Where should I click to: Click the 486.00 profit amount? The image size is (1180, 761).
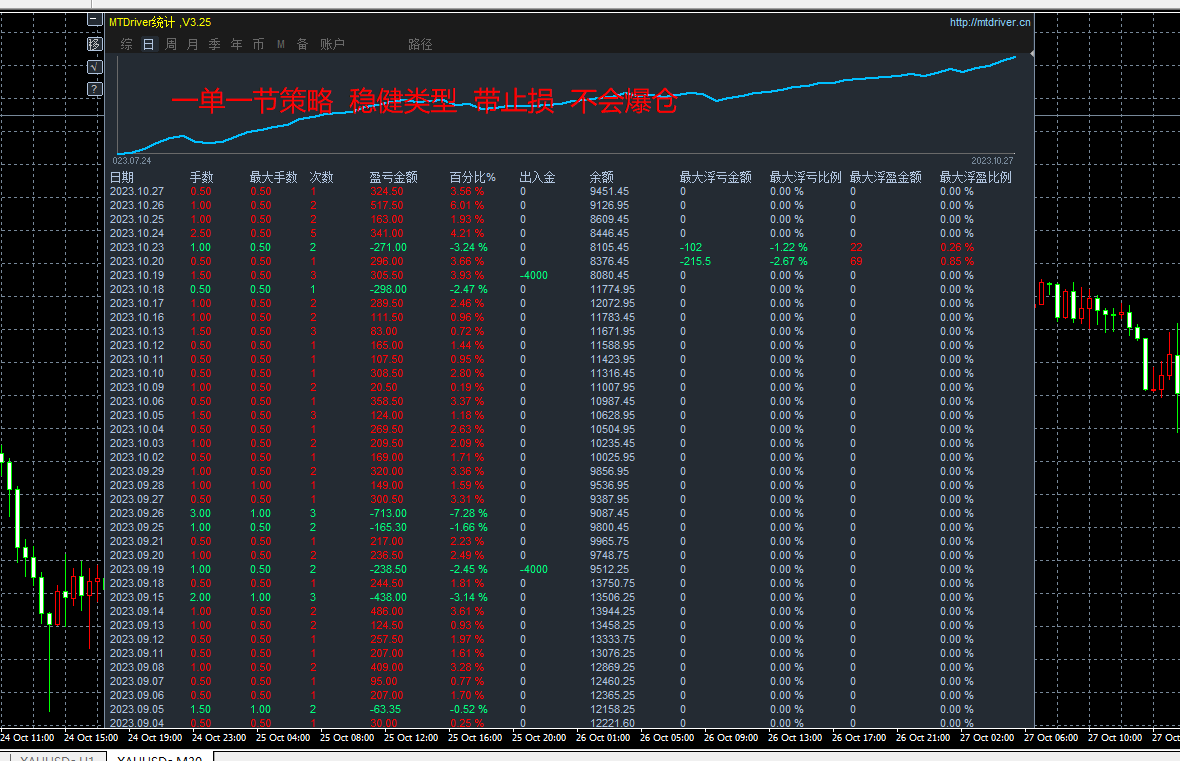(387, 612)
